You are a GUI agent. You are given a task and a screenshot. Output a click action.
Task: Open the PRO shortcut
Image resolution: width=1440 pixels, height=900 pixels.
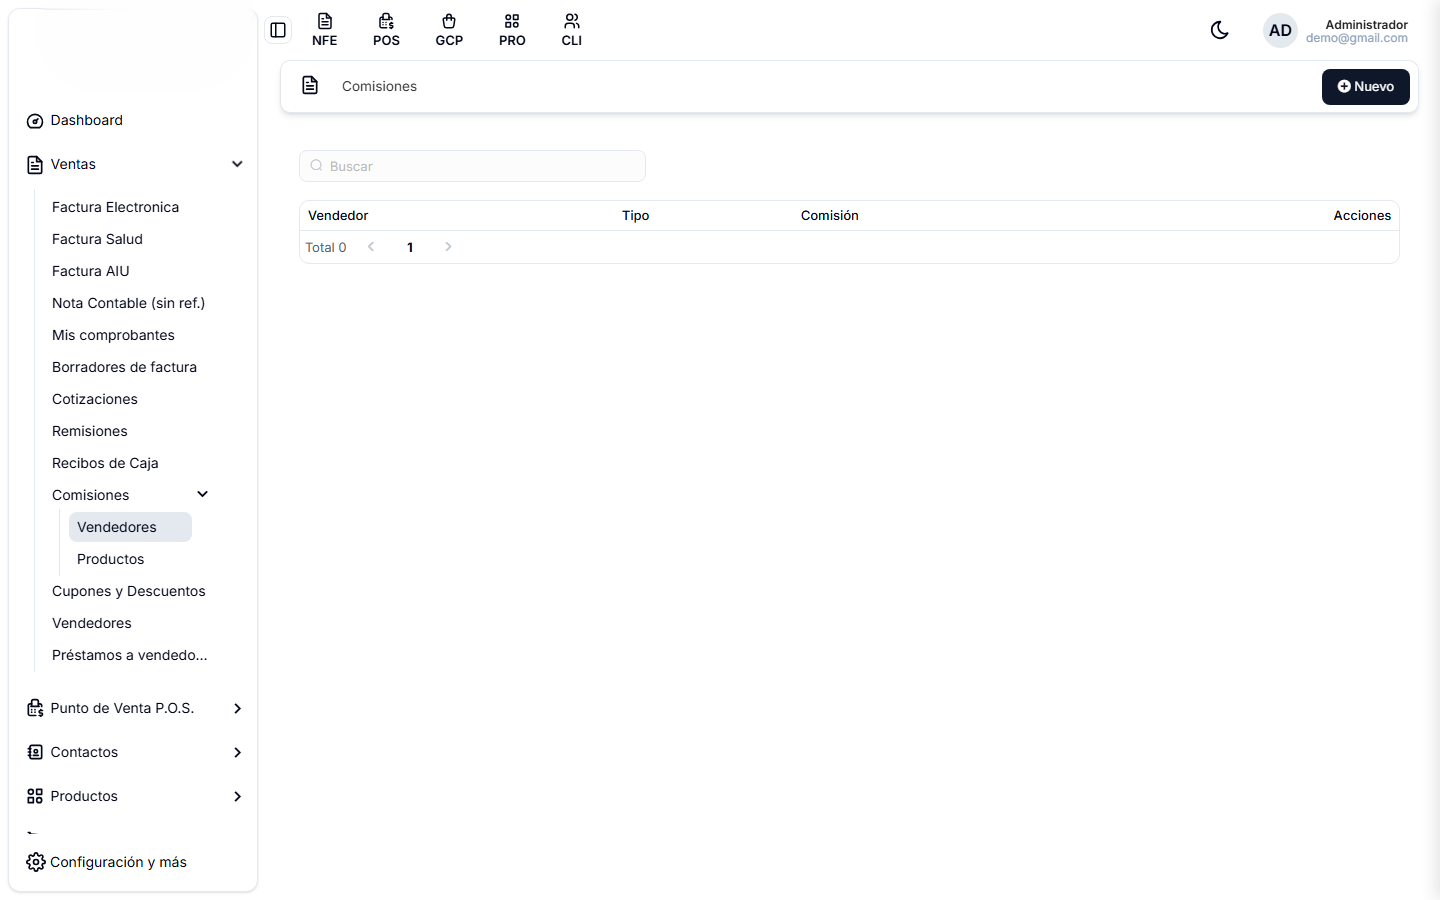click(x=512, y=30)
